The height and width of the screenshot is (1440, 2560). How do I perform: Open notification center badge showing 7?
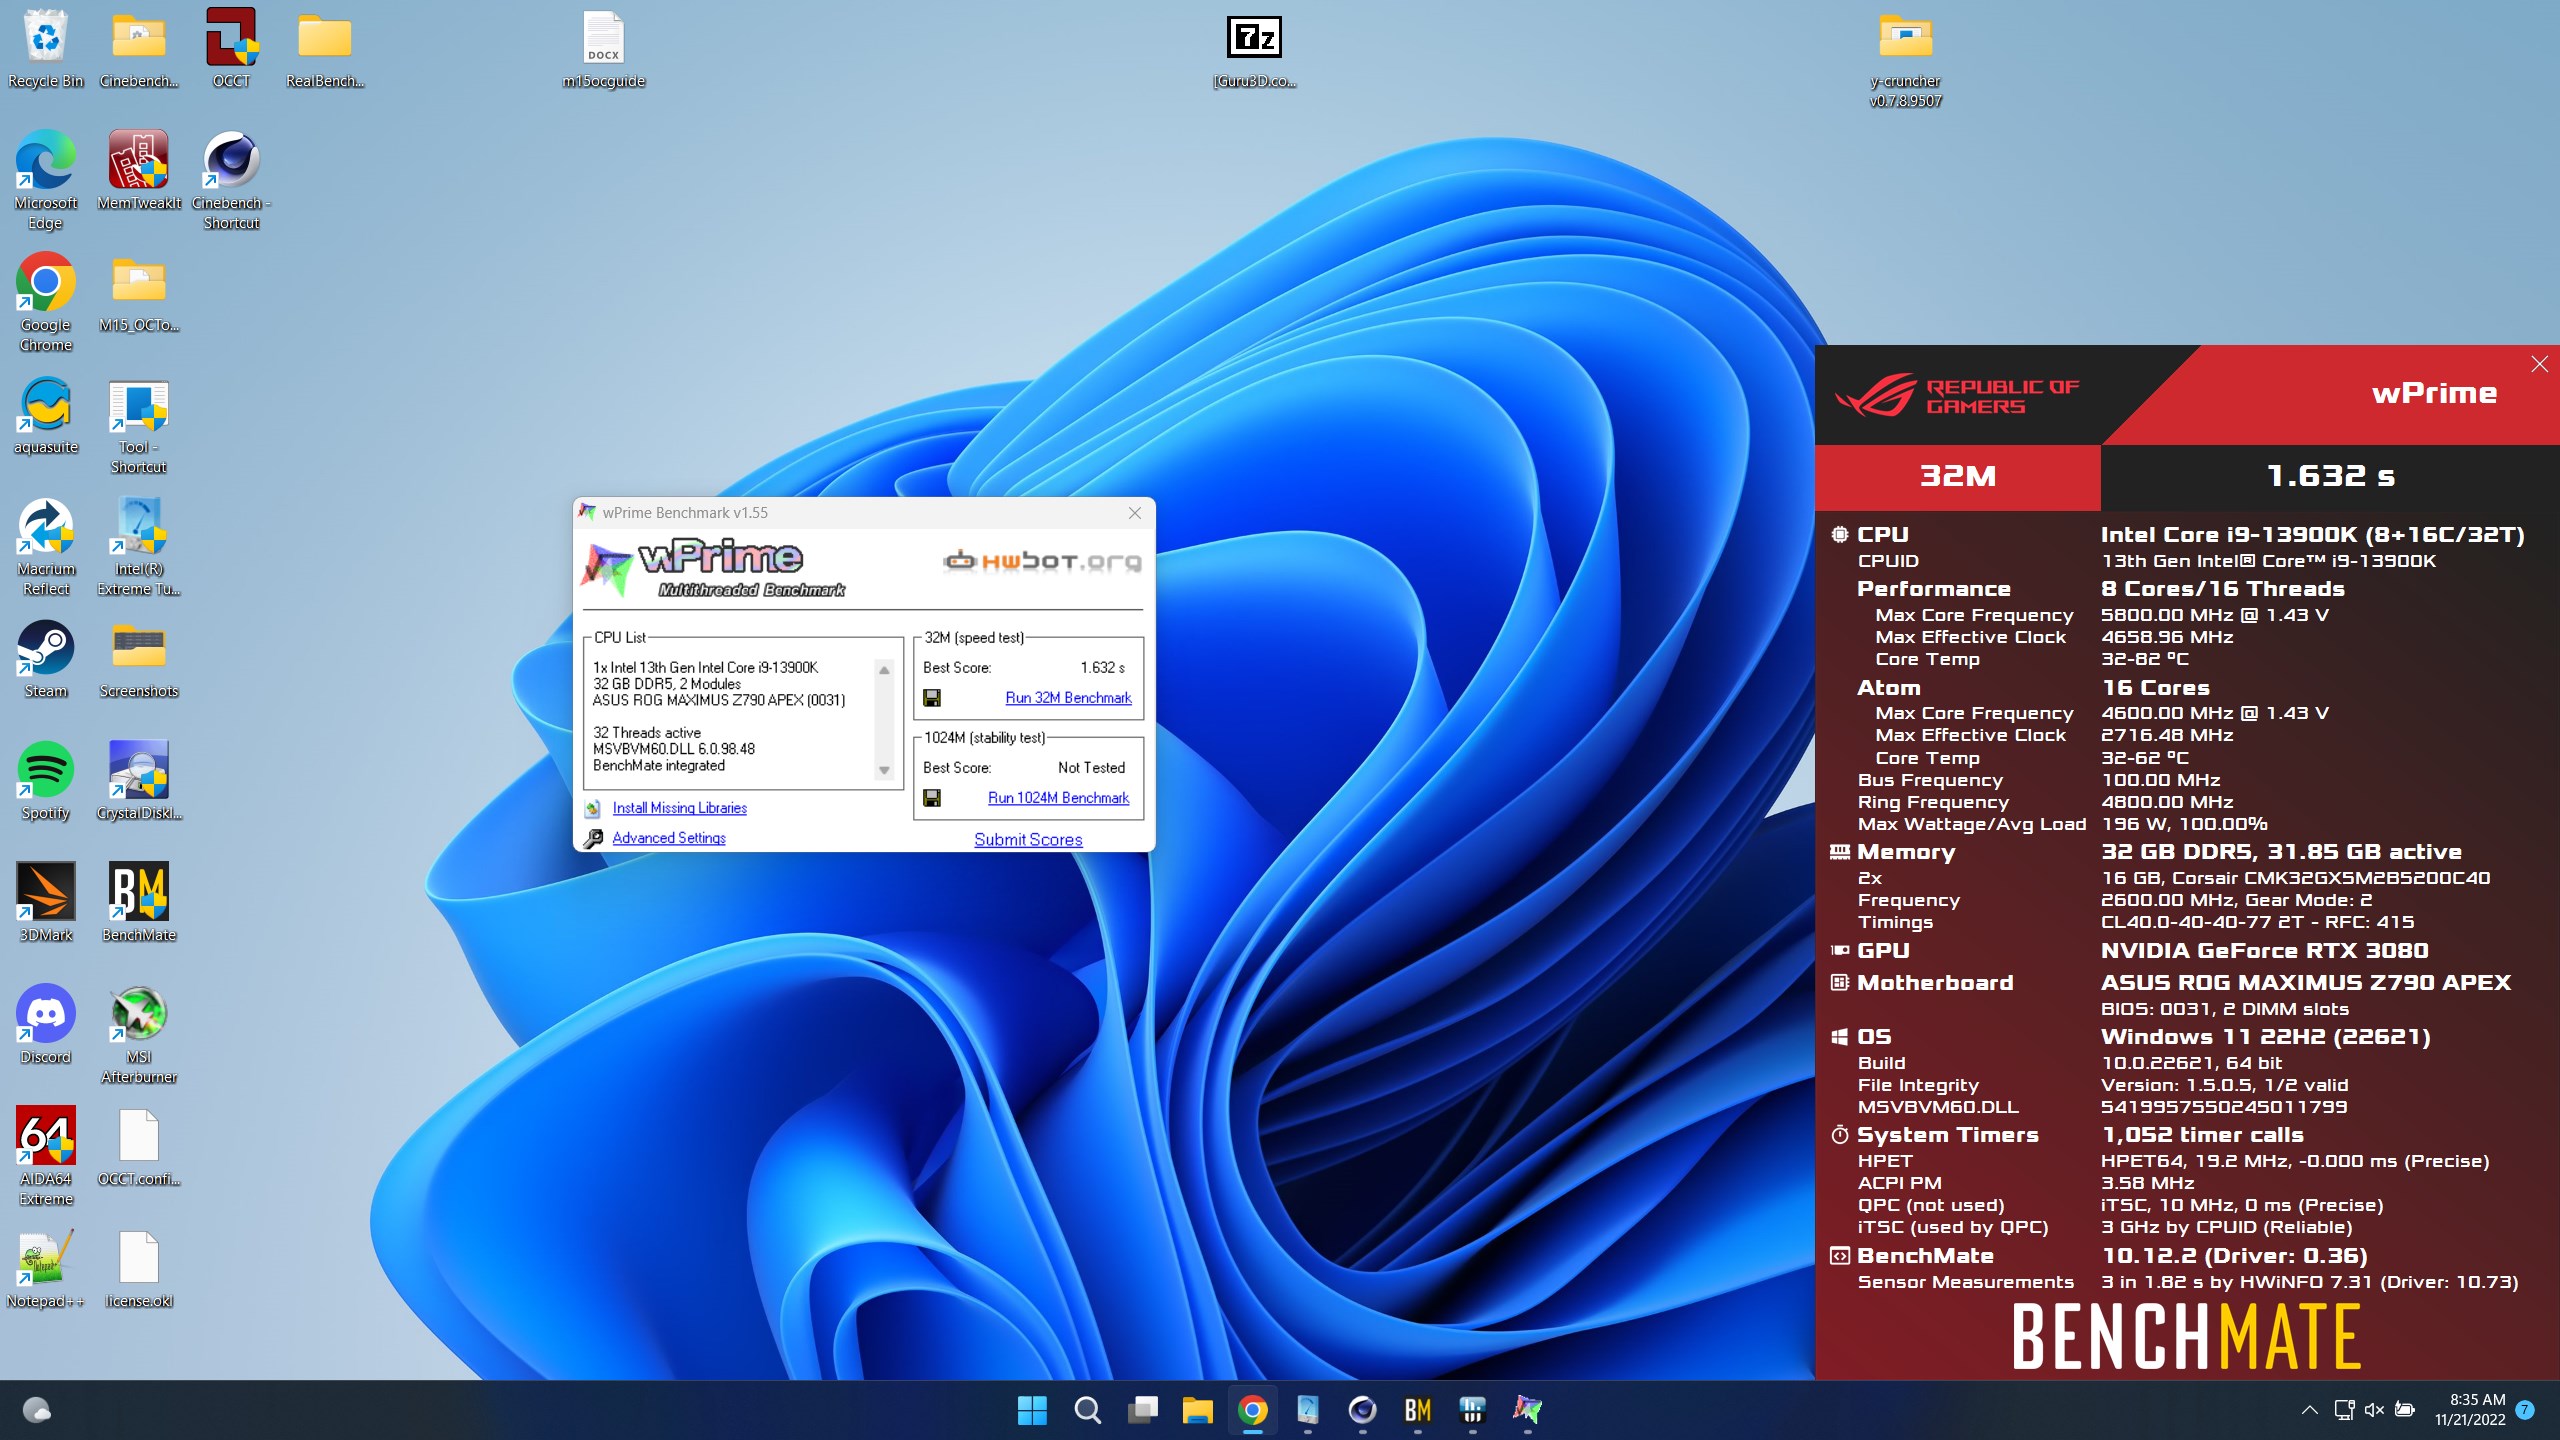click(x=2525, y=1410)
